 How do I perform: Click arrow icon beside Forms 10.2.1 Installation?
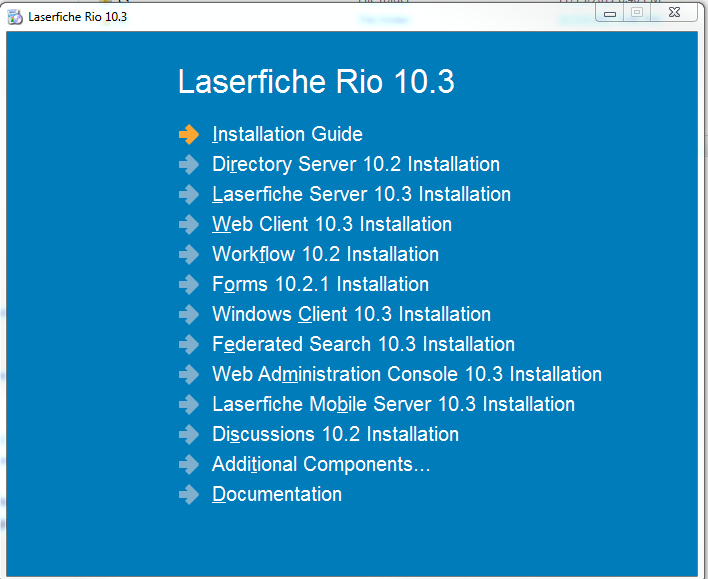click(x=189, y=285)
